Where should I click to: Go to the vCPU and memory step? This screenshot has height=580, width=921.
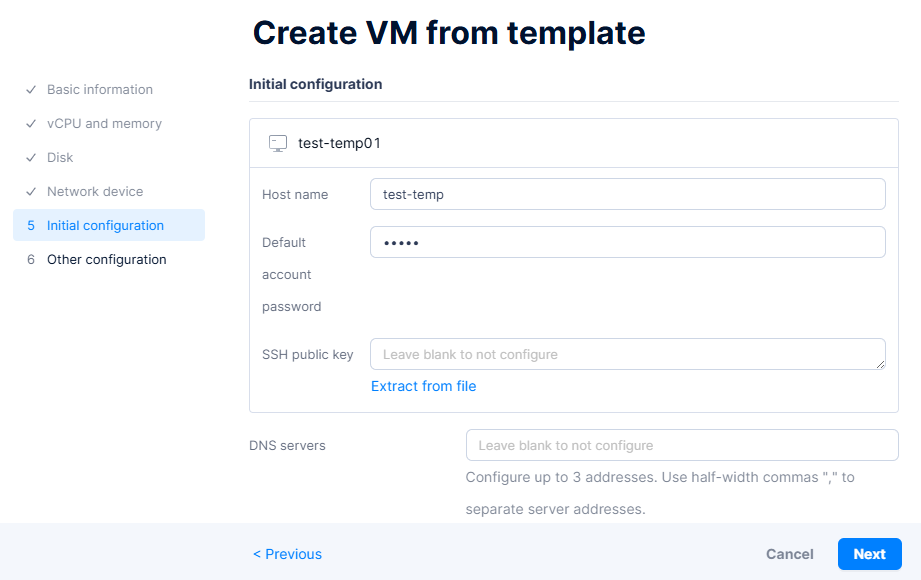[104, 124]
